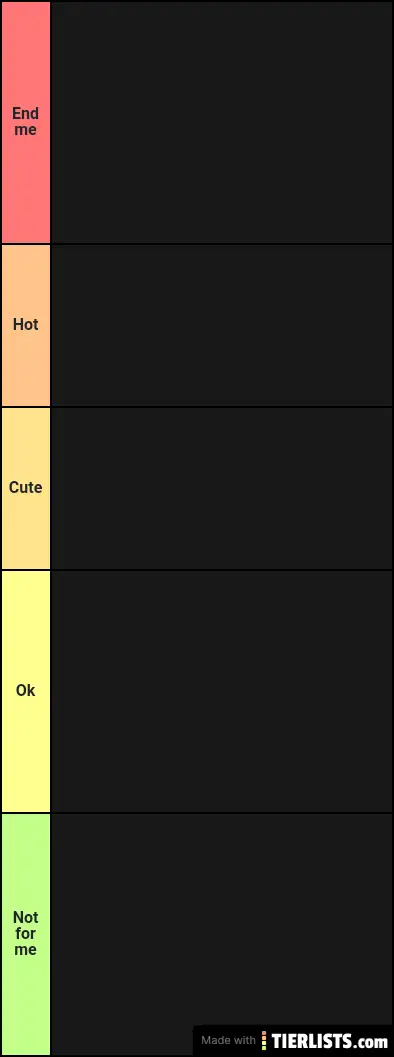
Task: Click the divider between Hot and Cute rows
Action: (x=197, y=406)
